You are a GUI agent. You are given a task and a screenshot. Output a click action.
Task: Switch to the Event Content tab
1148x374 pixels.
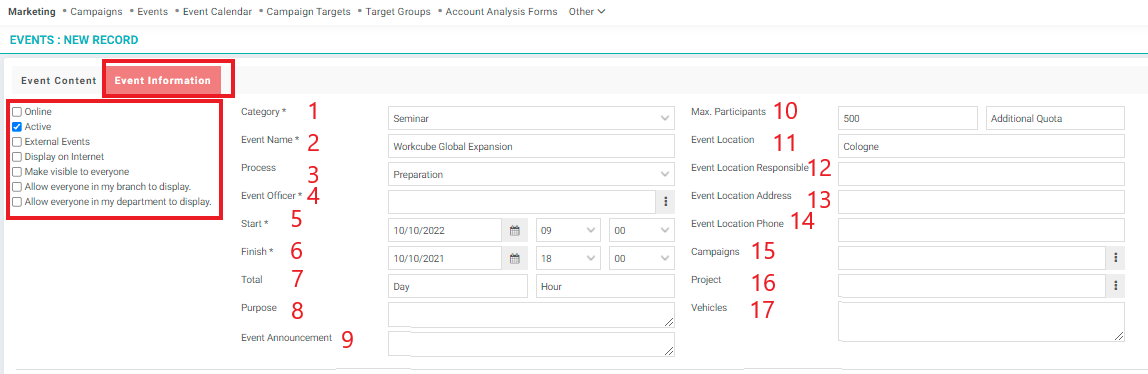click(59, 81)
